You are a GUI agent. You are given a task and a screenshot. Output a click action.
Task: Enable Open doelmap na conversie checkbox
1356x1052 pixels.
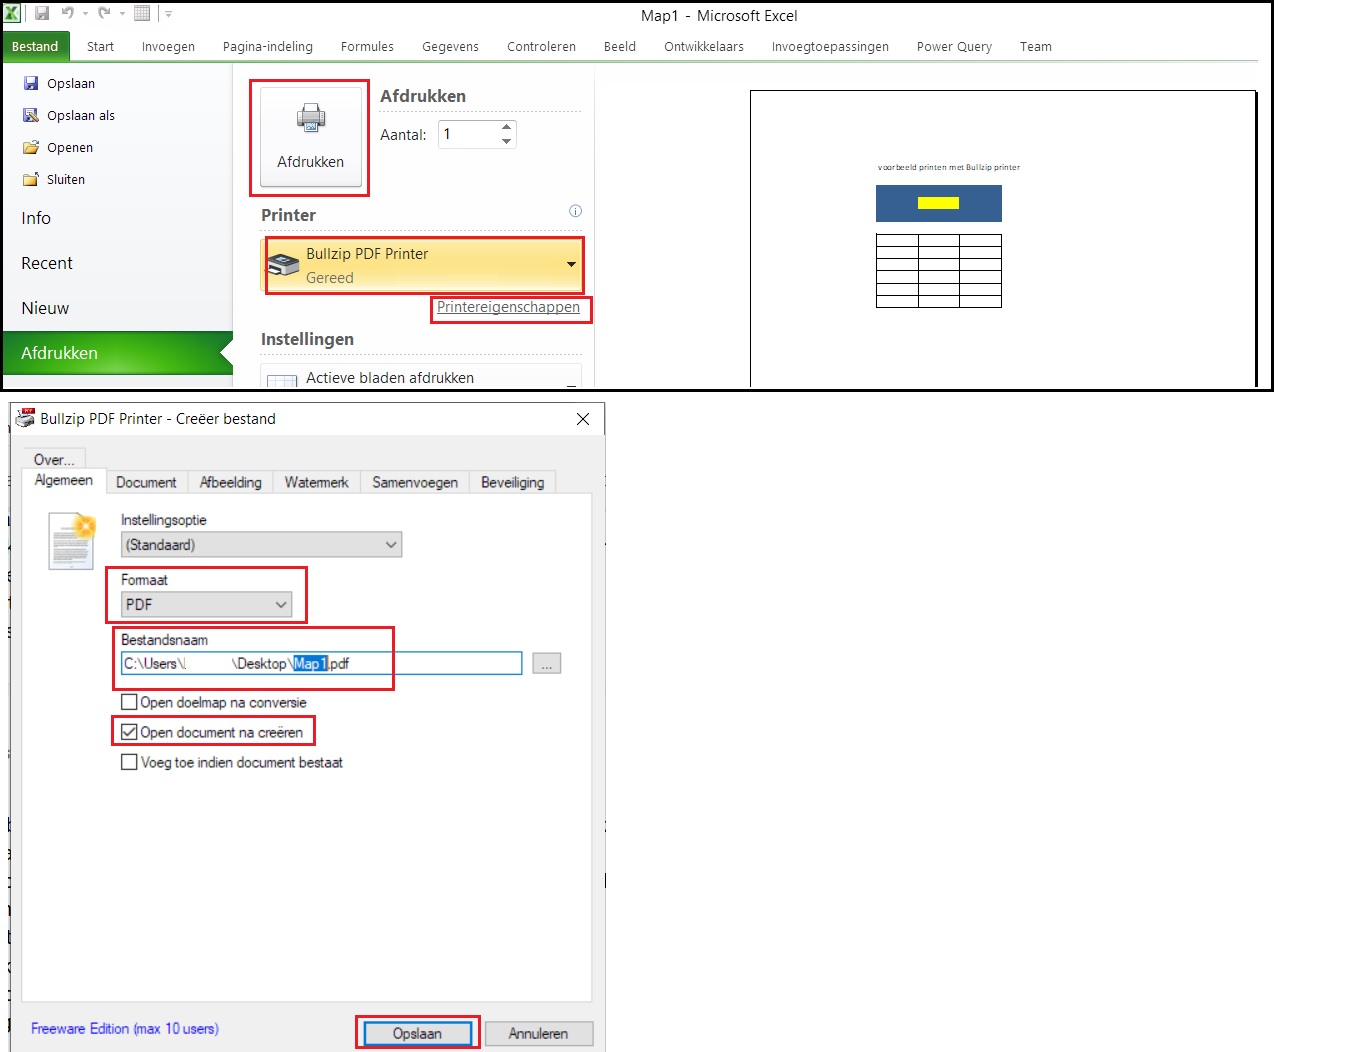pyautogui.click(x=129, y=702)
